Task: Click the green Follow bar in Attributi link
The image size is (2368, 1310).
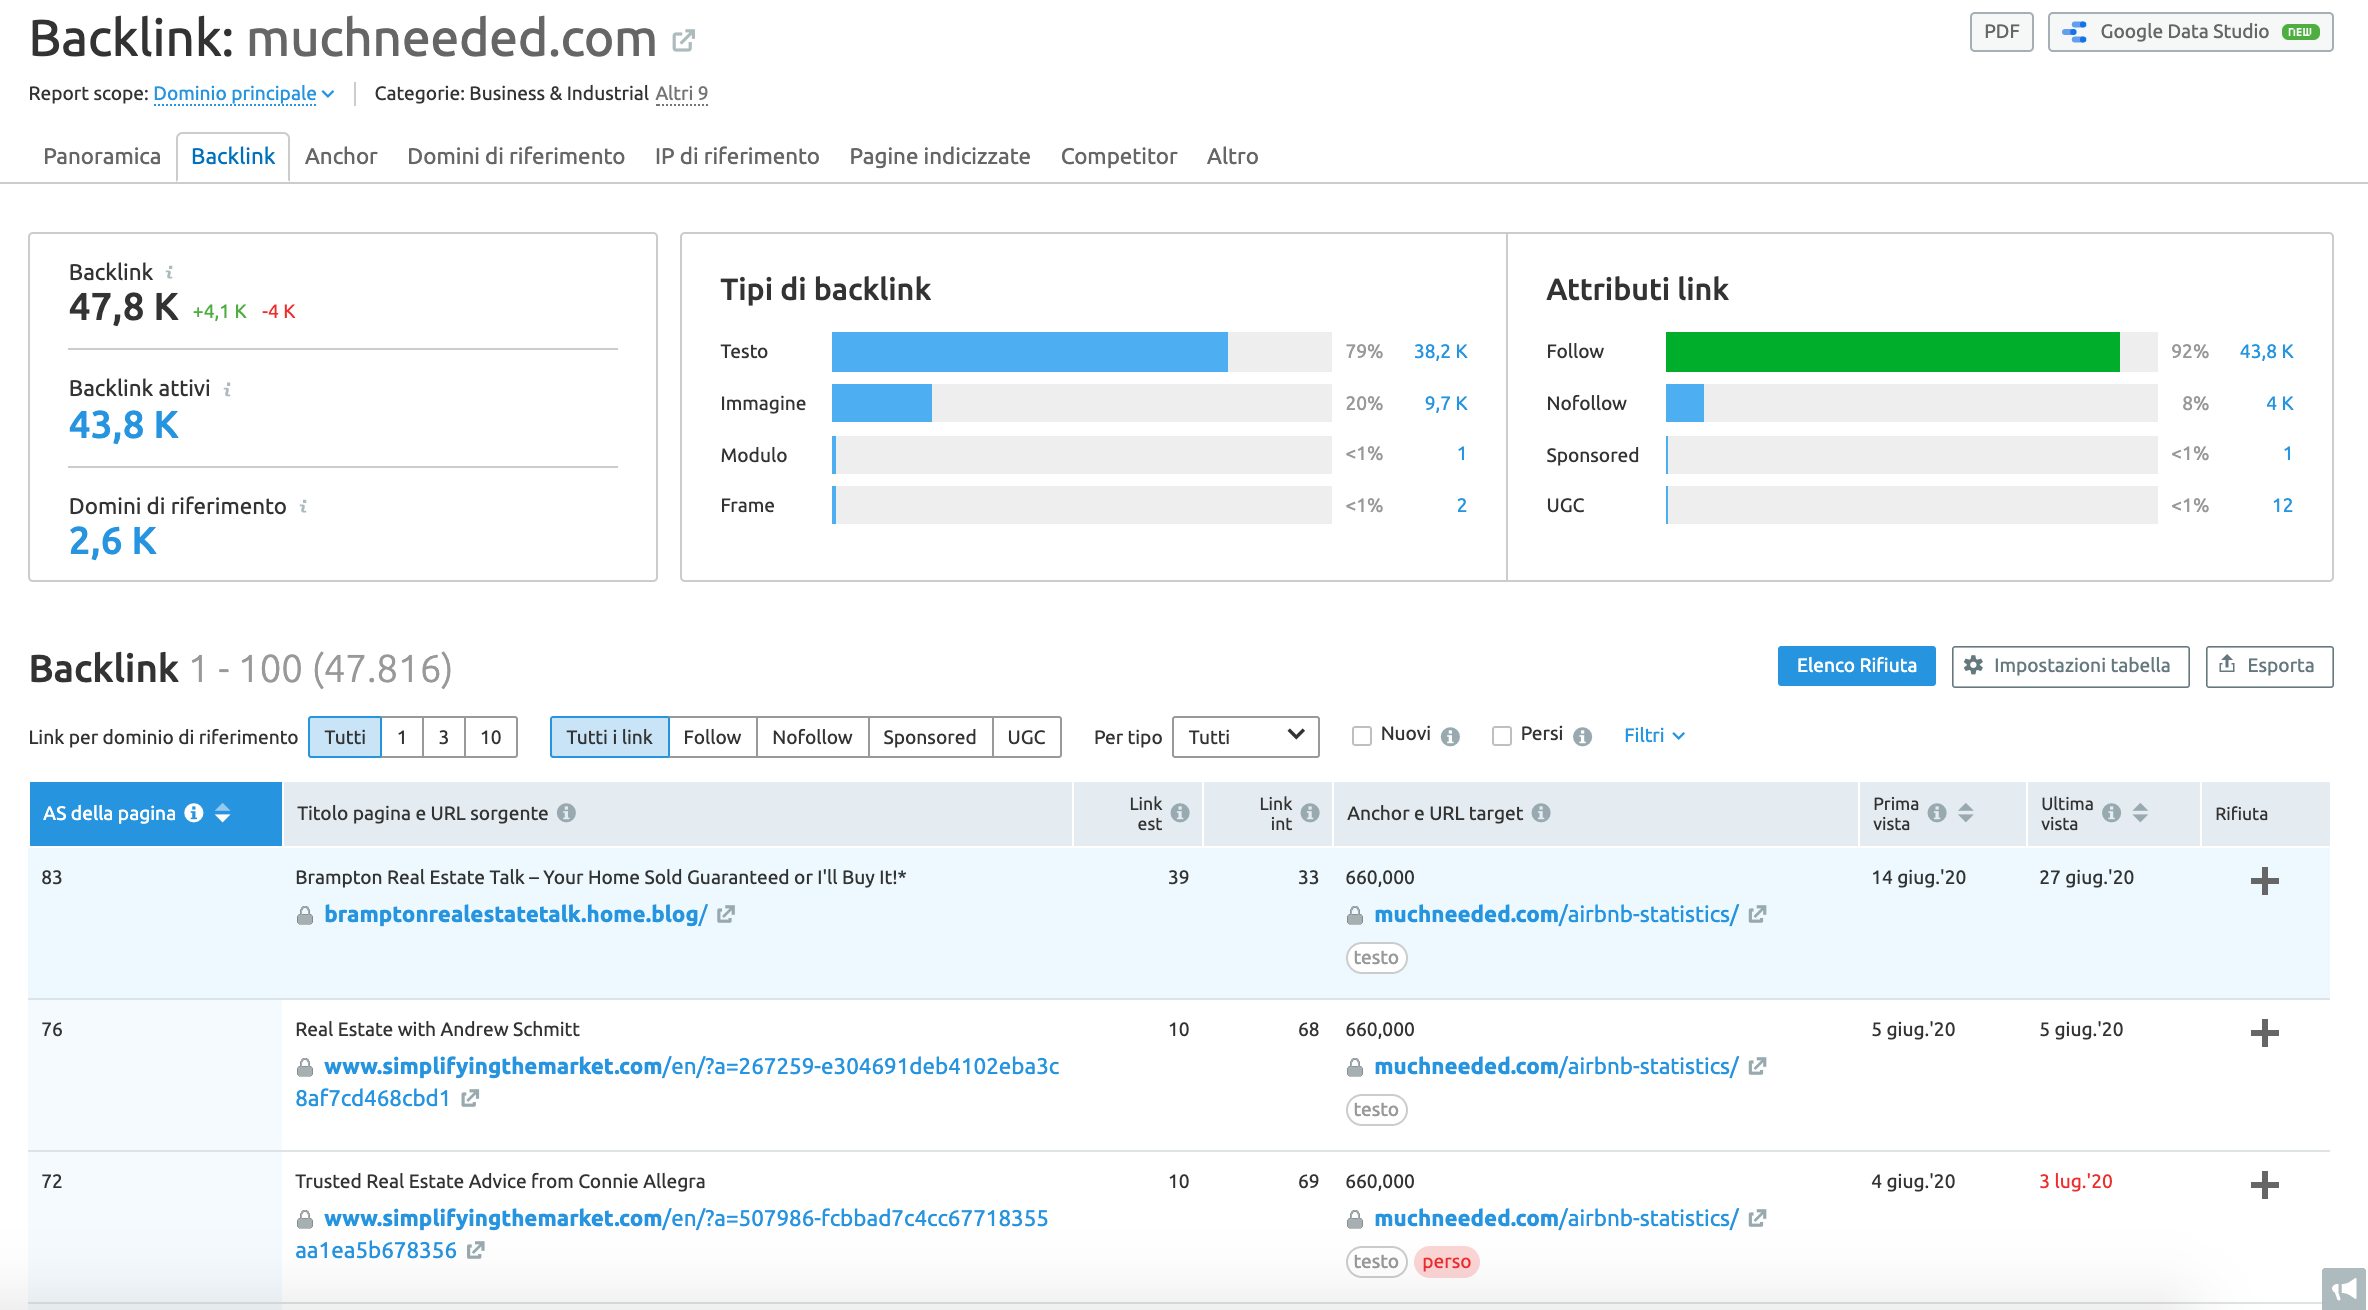Action: coord(1892,352)
